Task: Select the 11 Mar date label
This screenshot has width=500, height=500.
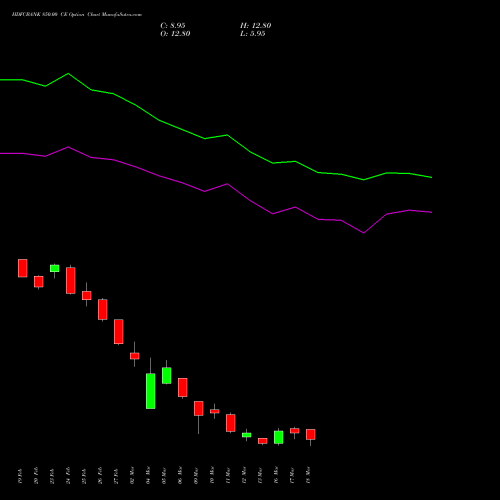Action: (228, 475)
